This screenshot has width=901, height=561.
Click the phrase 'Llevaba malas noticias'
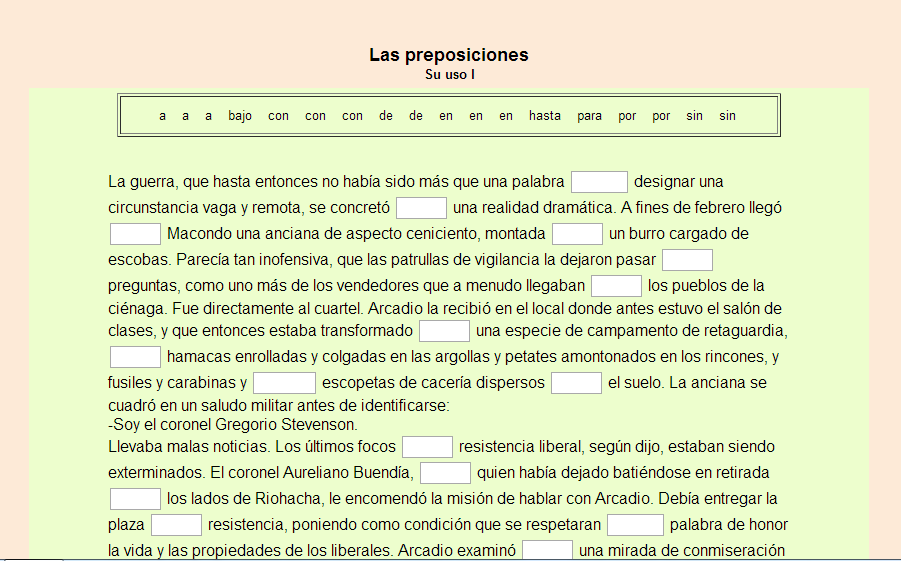(x=188, y=447)
